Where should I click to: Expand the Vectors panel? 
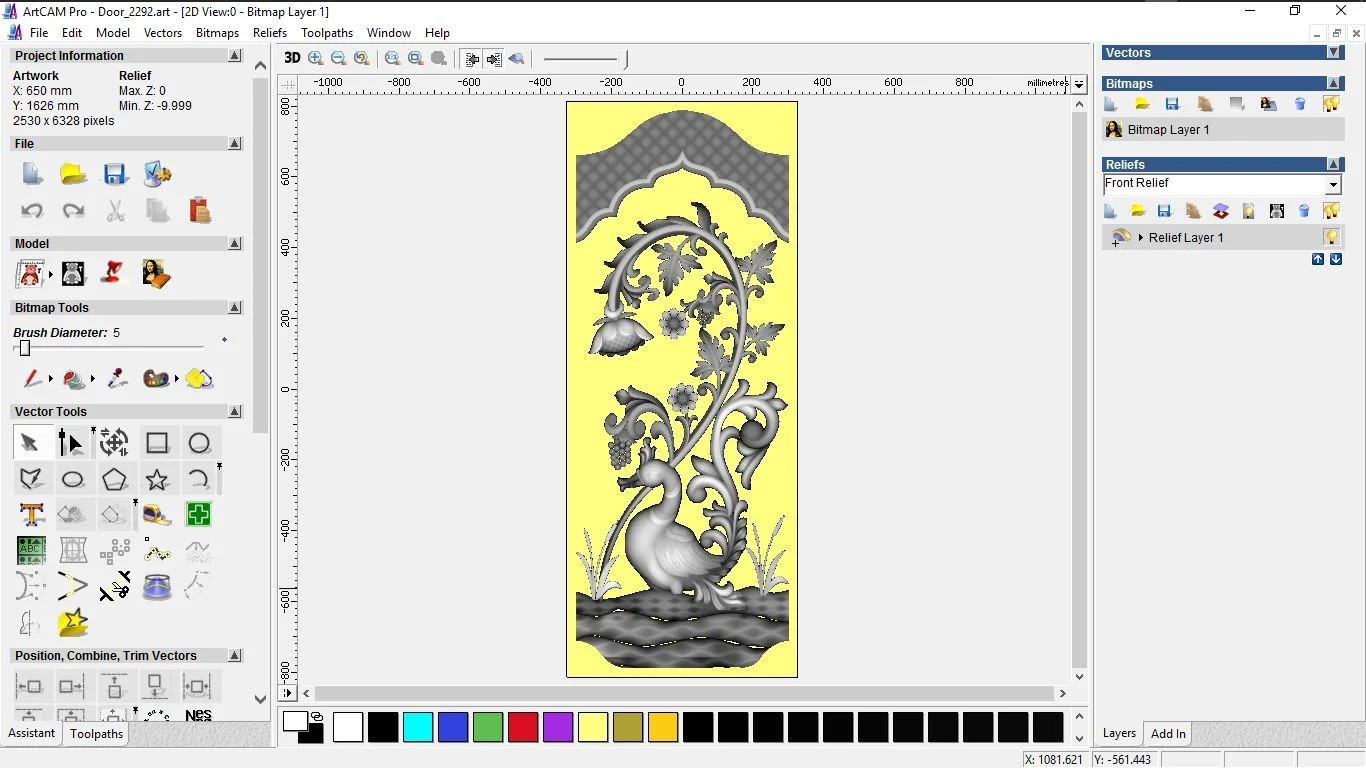tap(1333, 52)
